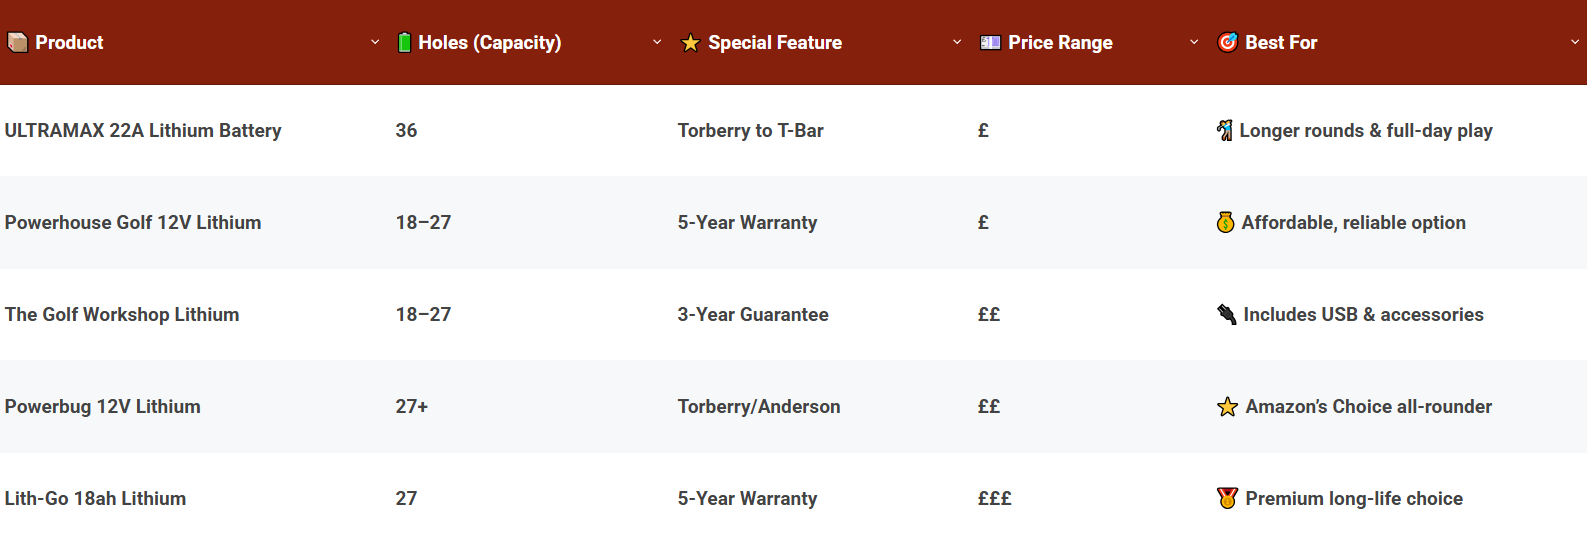Click the plug icon in Golf Workshop row

[x=1226, y=315]
